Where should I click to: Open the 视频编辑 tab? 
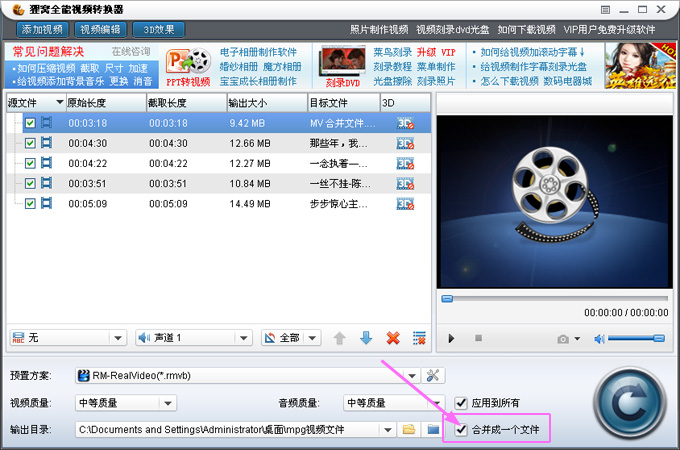pyautogui.click(x=100, y=30)
